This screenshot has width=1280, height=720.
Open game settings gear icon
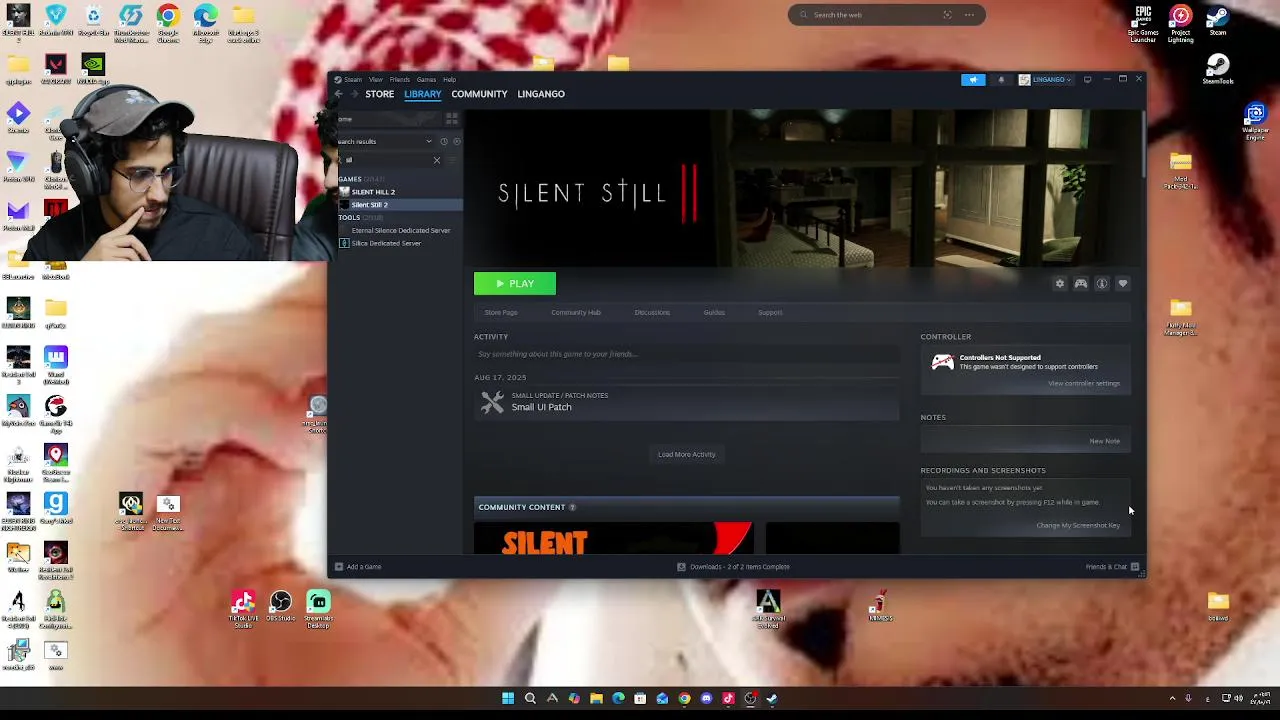coord(1060,284)
